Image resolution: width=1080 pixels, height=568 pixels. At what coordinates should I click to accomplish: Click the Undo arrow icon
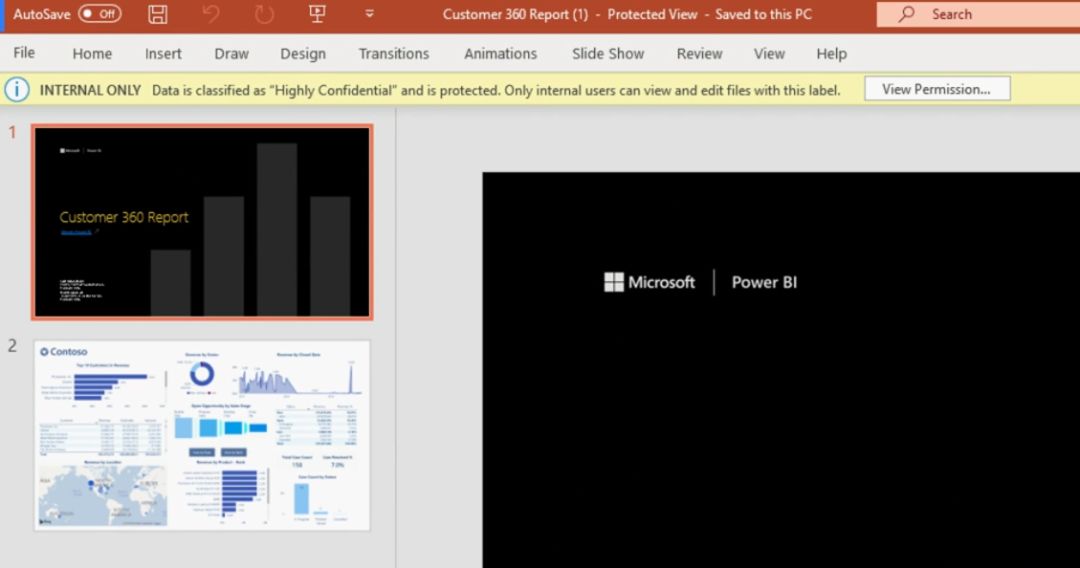tap(211, 14)
